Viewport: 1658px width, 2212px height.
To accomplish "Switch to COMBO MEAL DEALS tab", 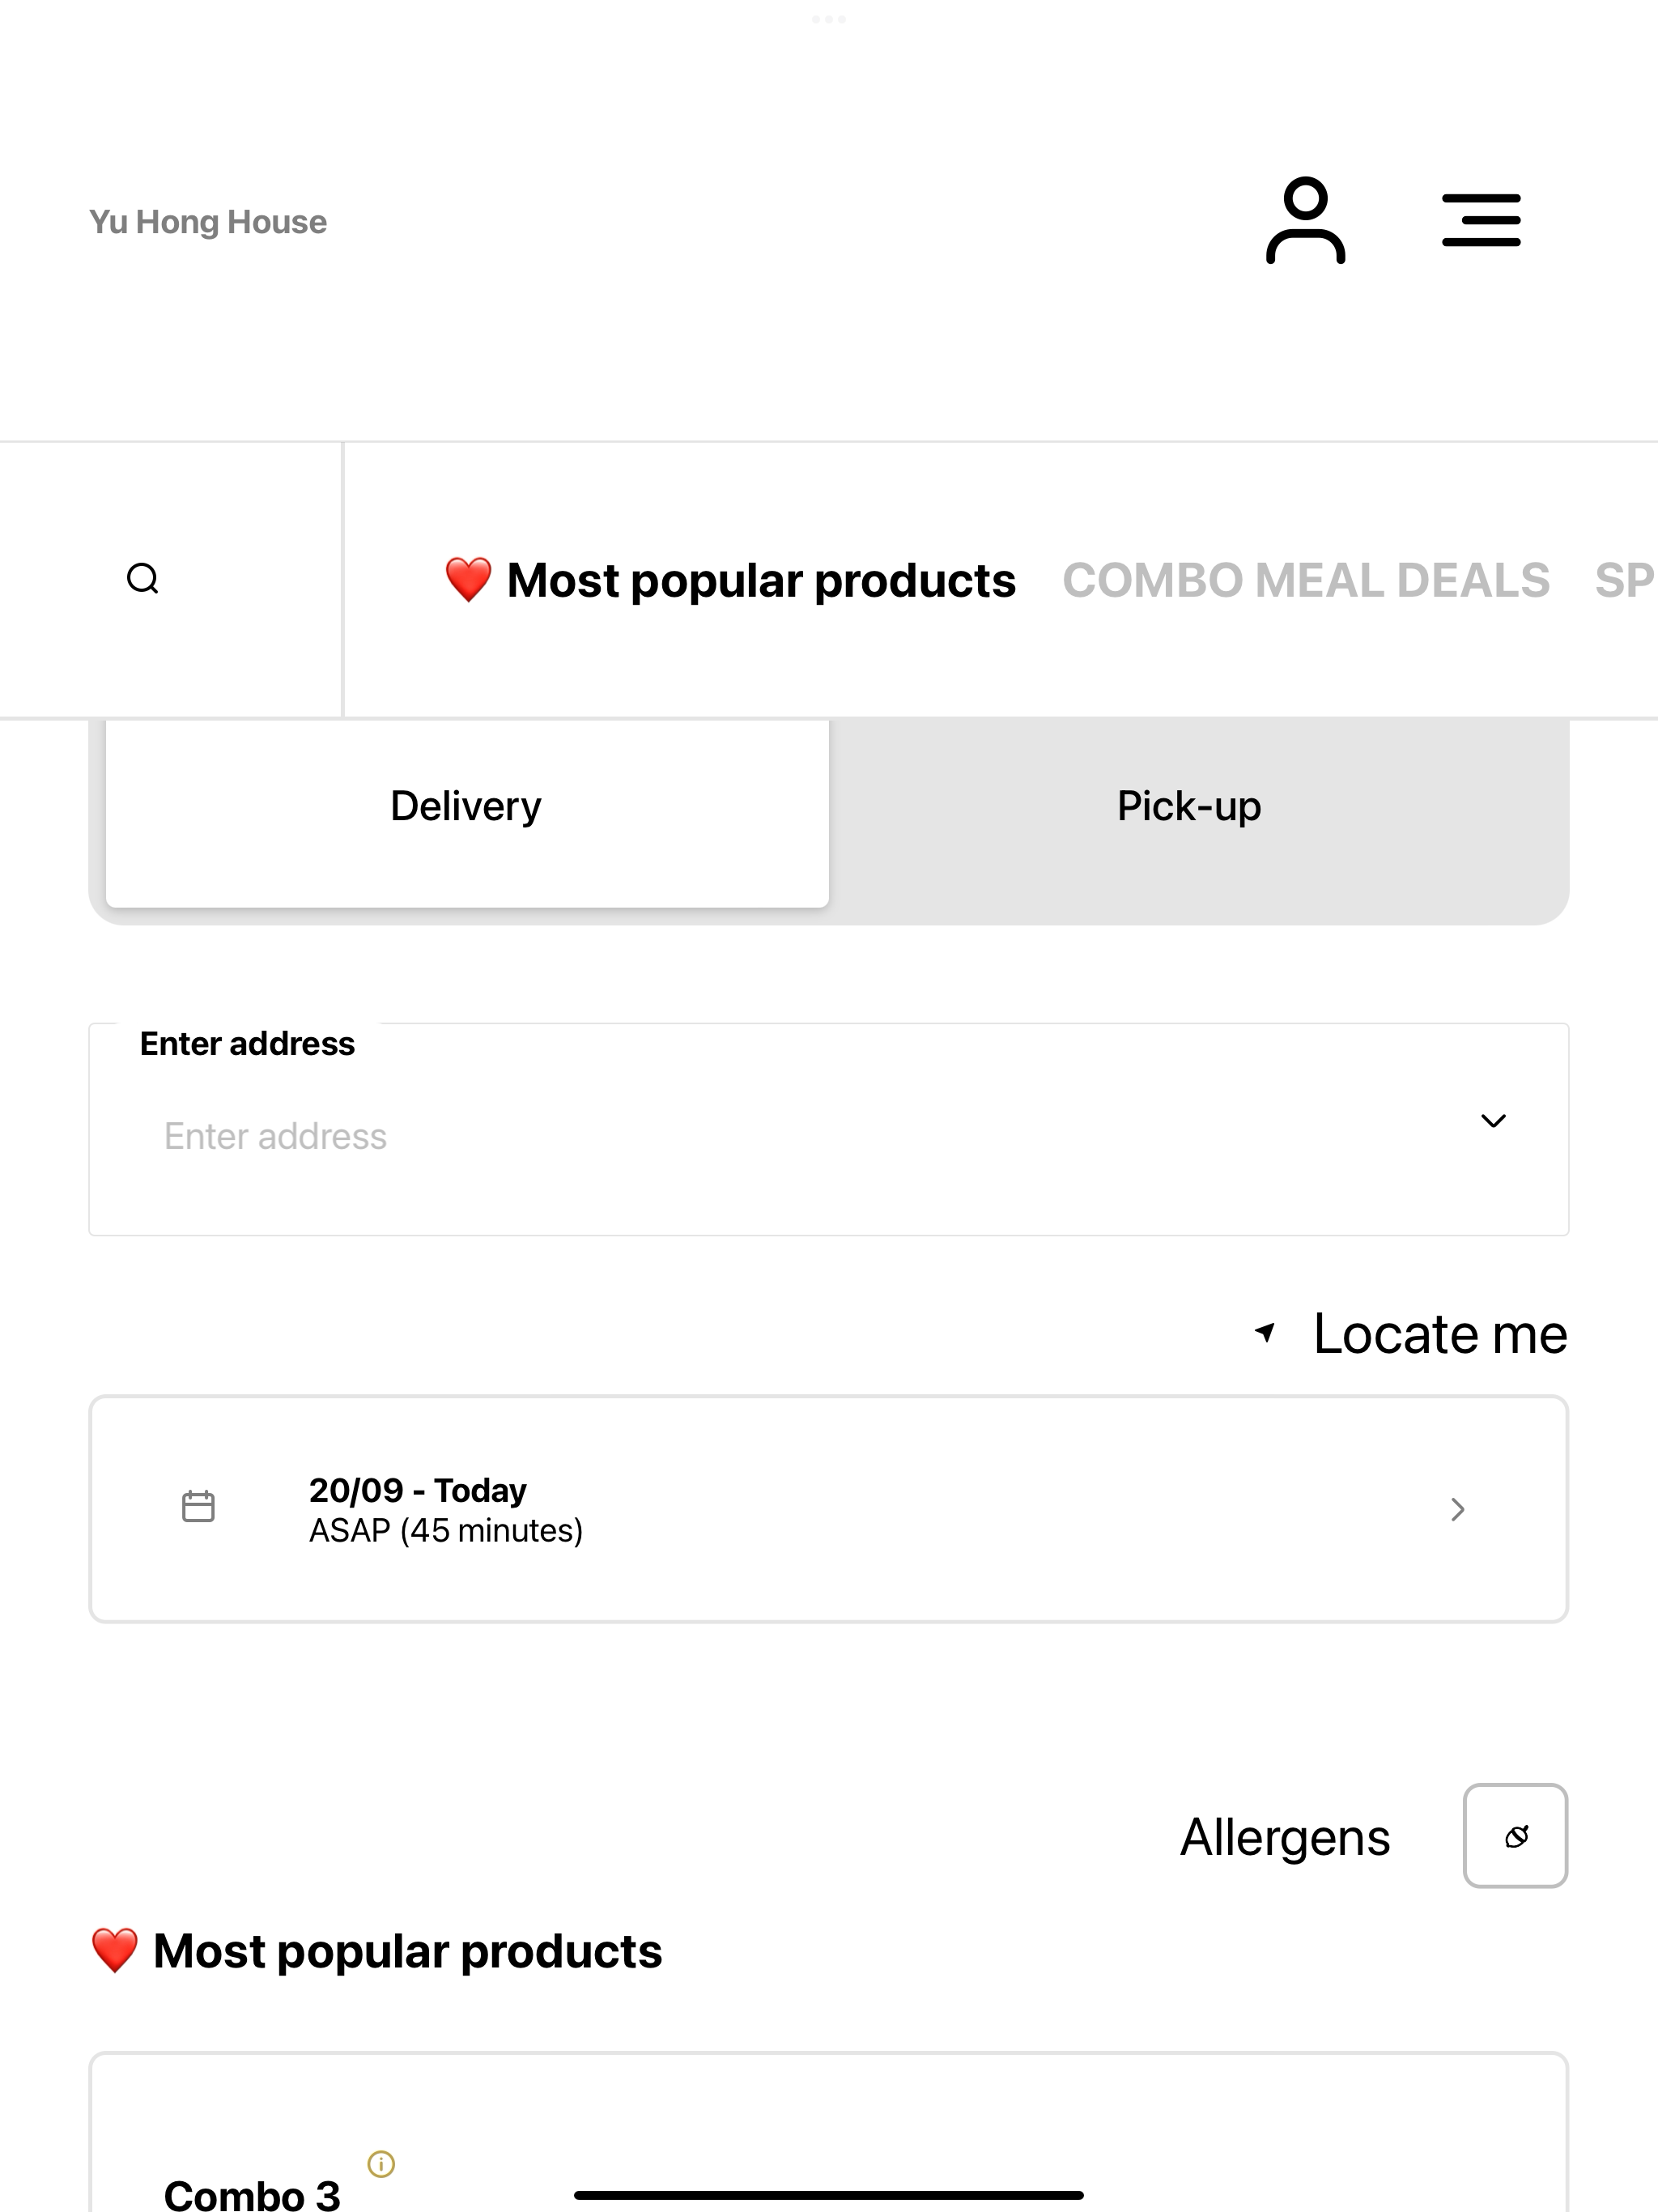I will (x=1306, y=581).
